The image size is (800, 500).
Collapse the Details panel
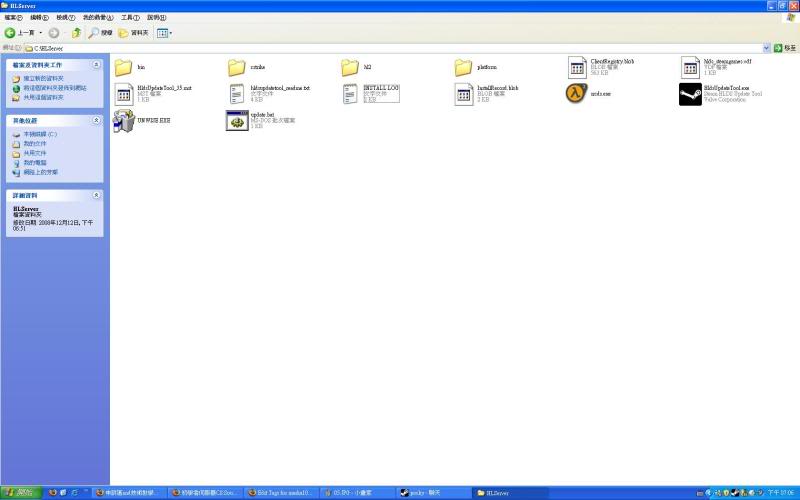(x=96, y=195)
